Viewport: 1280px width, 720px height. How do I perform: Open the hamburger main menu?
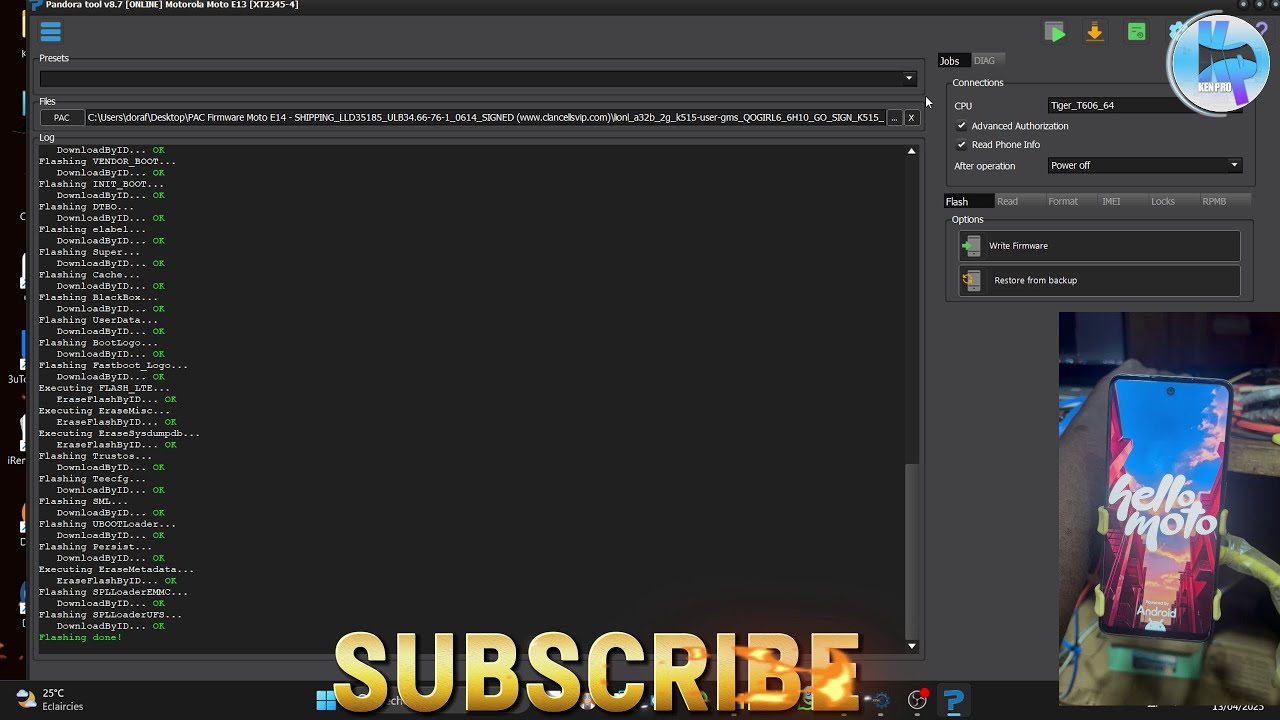coord(50,32)
